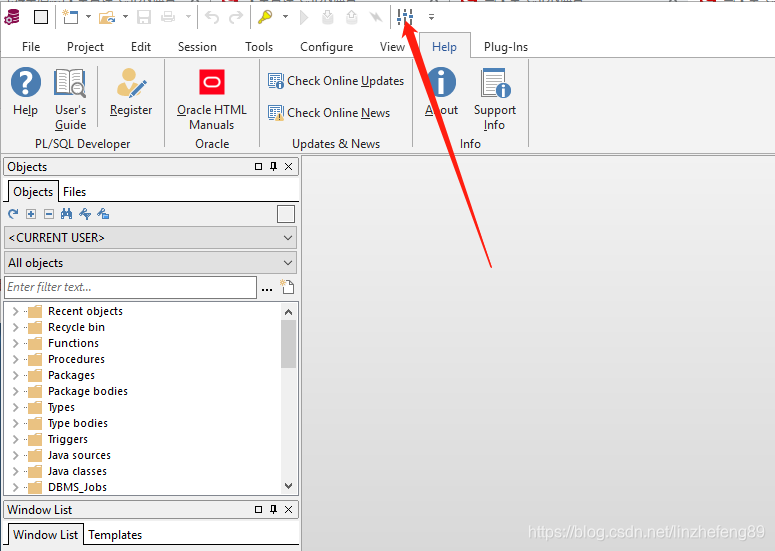Click Check Online Updates

point(336,81)
